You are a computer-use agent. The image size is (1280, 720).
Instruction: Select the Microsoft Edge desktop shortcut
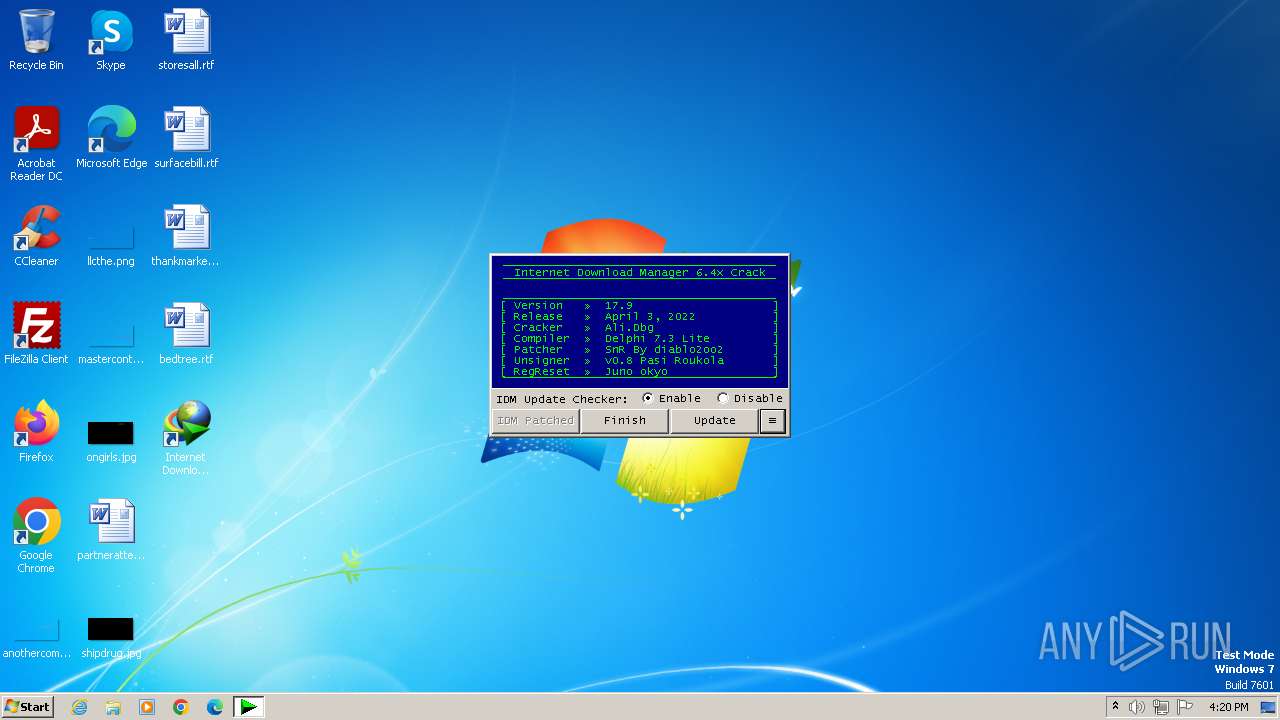(111, 138)
